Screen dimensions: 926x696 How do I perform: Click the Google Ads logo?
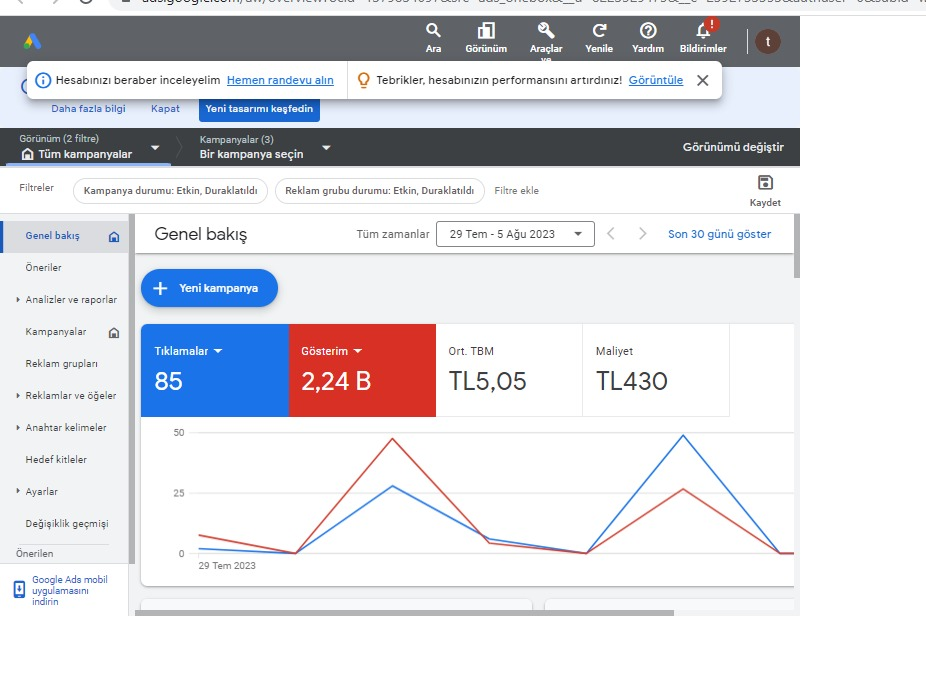pyautogui.click(x=32, y=41)
